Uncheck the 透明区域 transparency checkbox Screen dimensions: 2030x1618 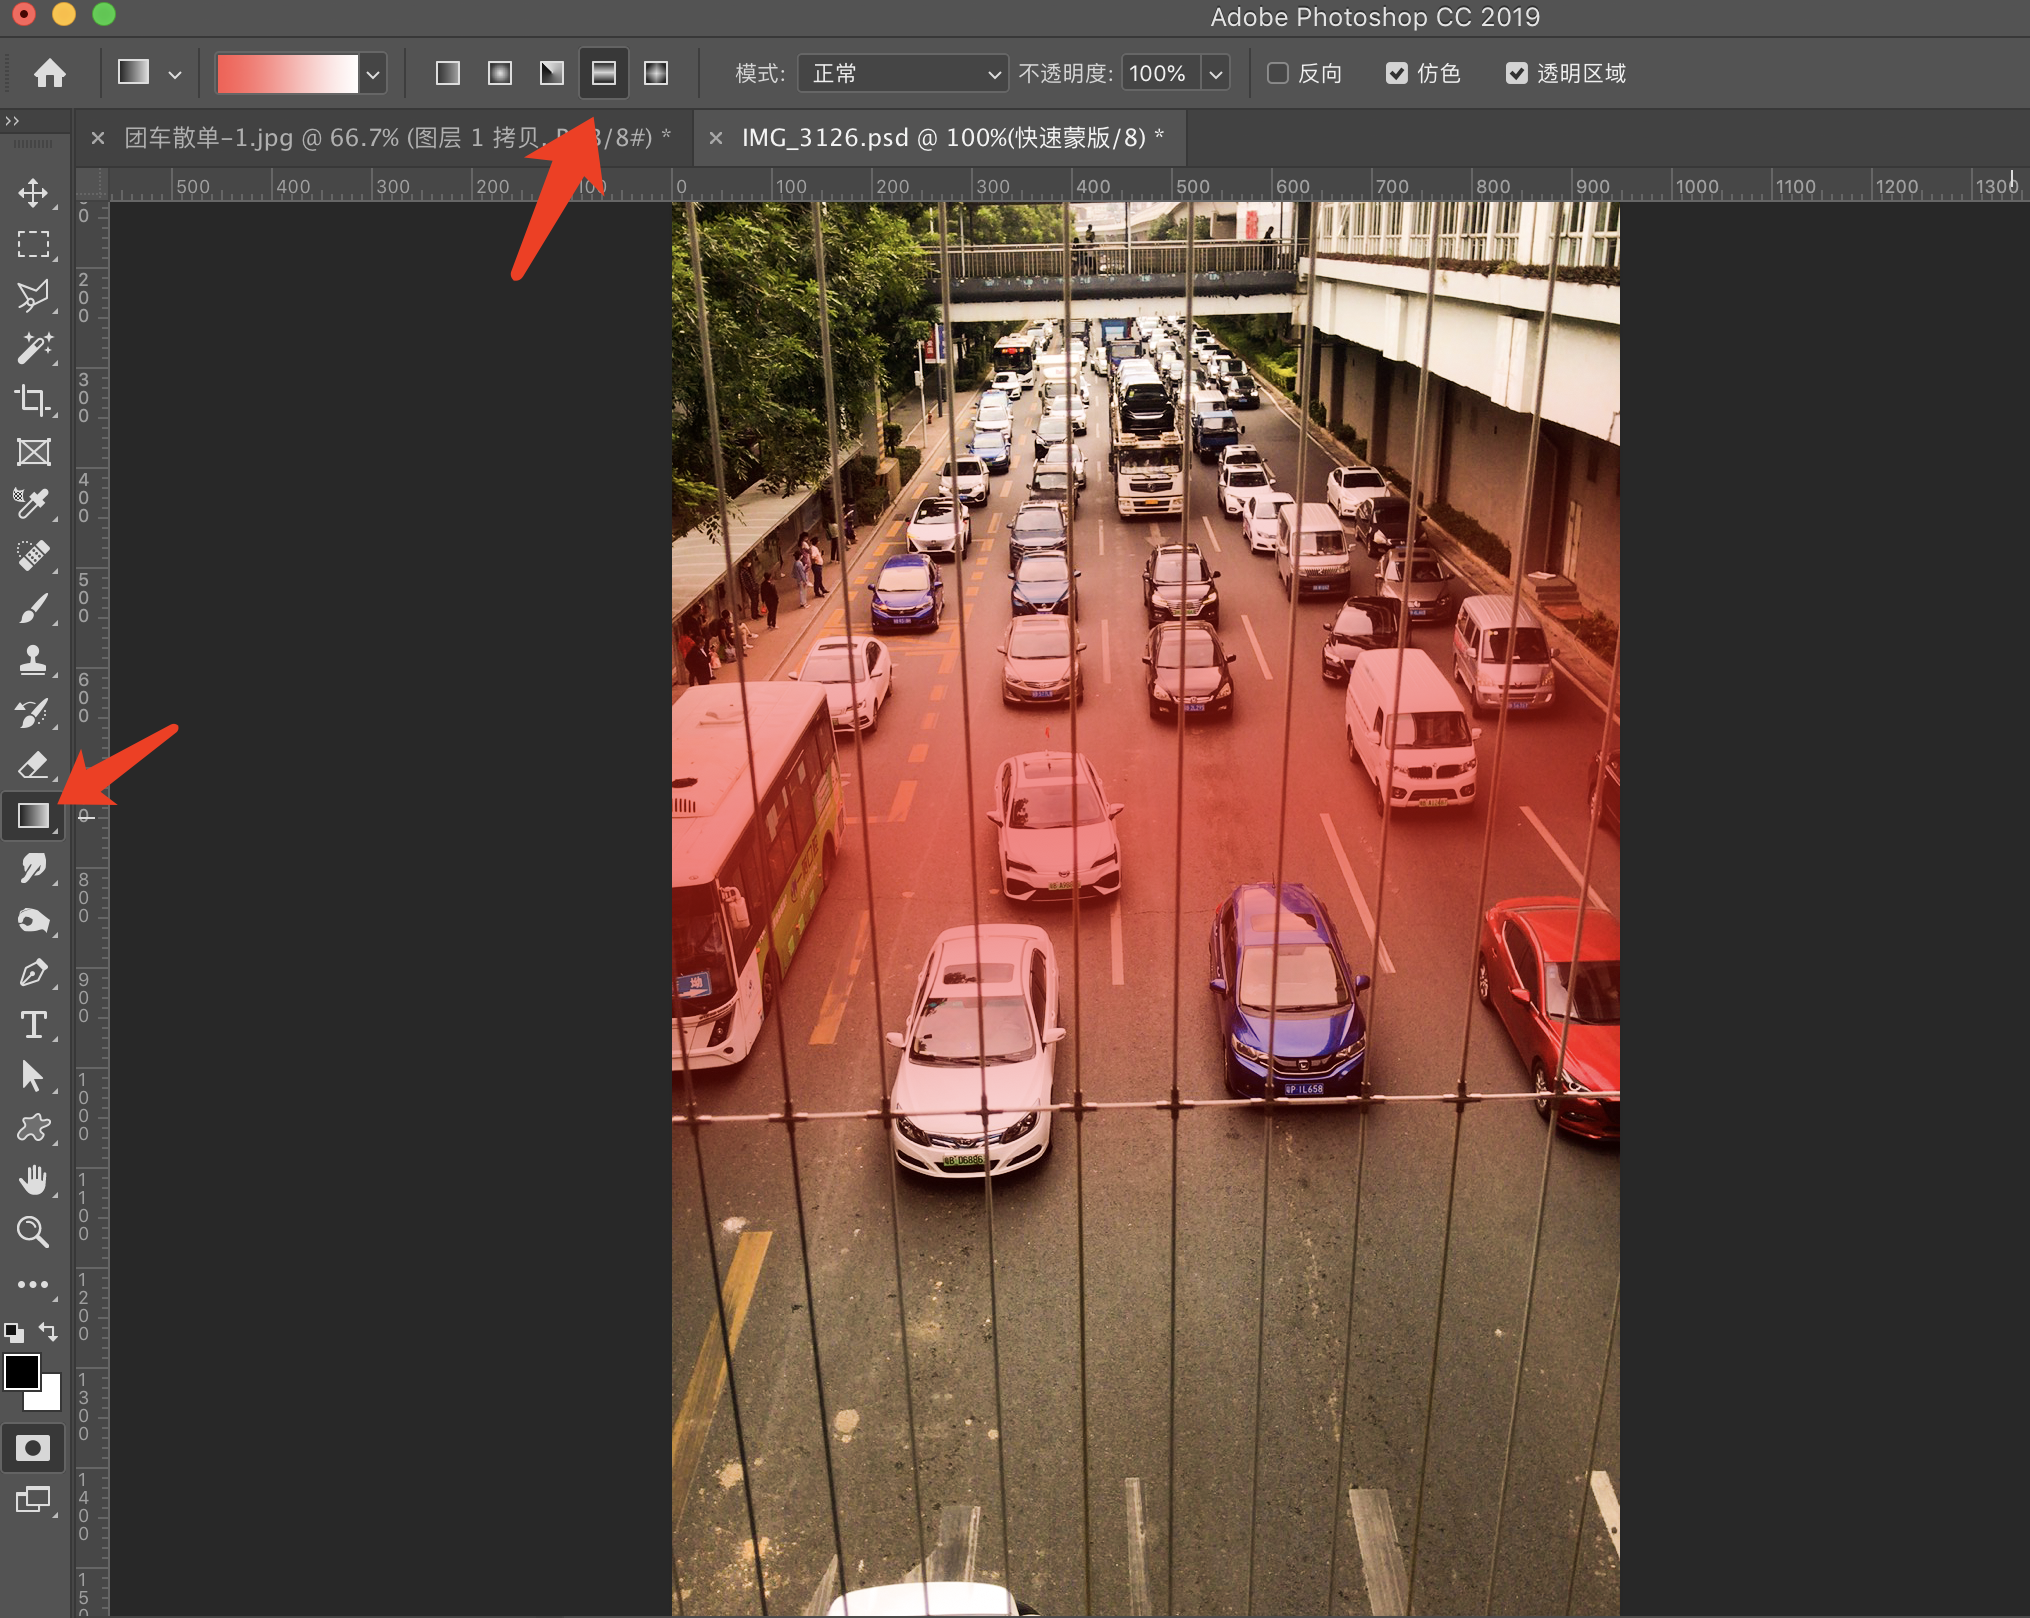[1517, 73]
